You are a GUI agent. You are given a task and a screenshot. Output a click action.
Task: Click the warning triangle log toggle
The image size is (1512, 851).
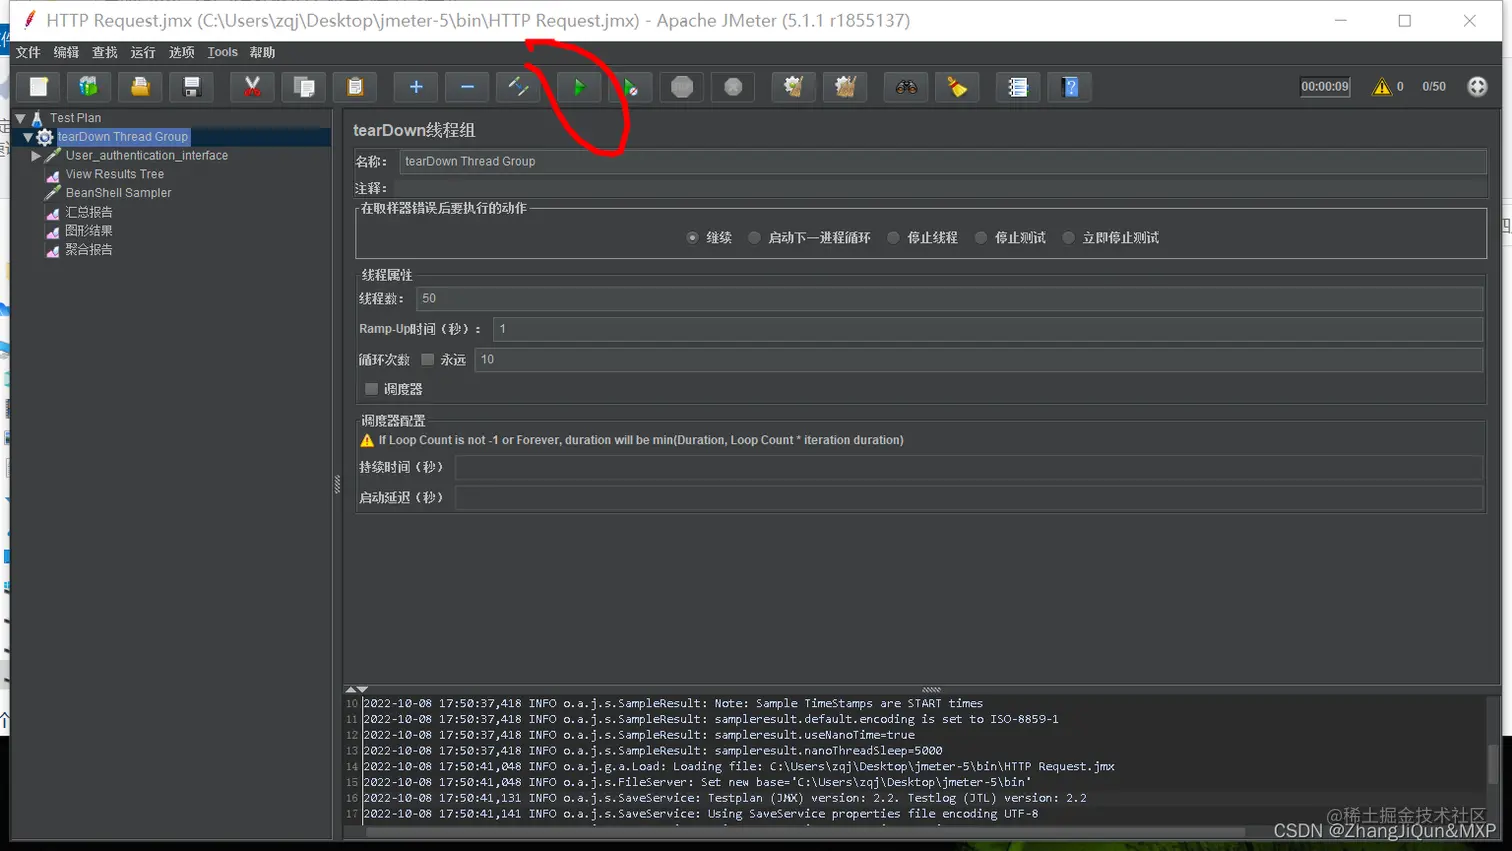pos(1382,87)
